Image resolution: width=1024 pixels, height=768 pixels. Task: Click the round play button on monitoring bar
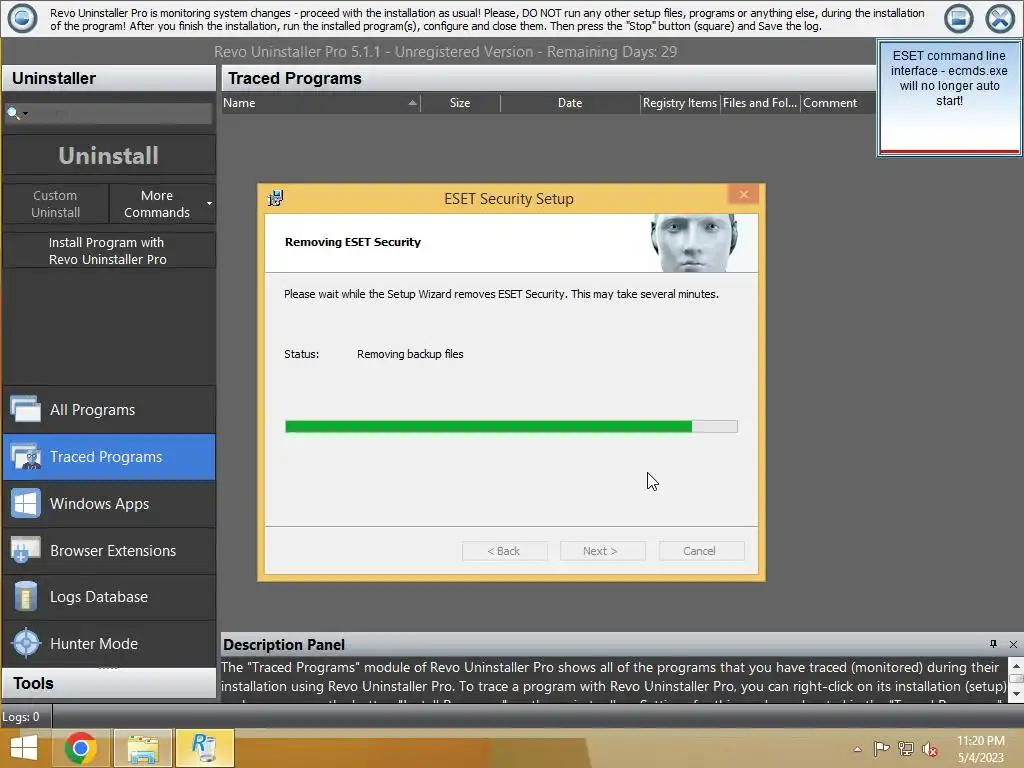(x=22, y=18)
